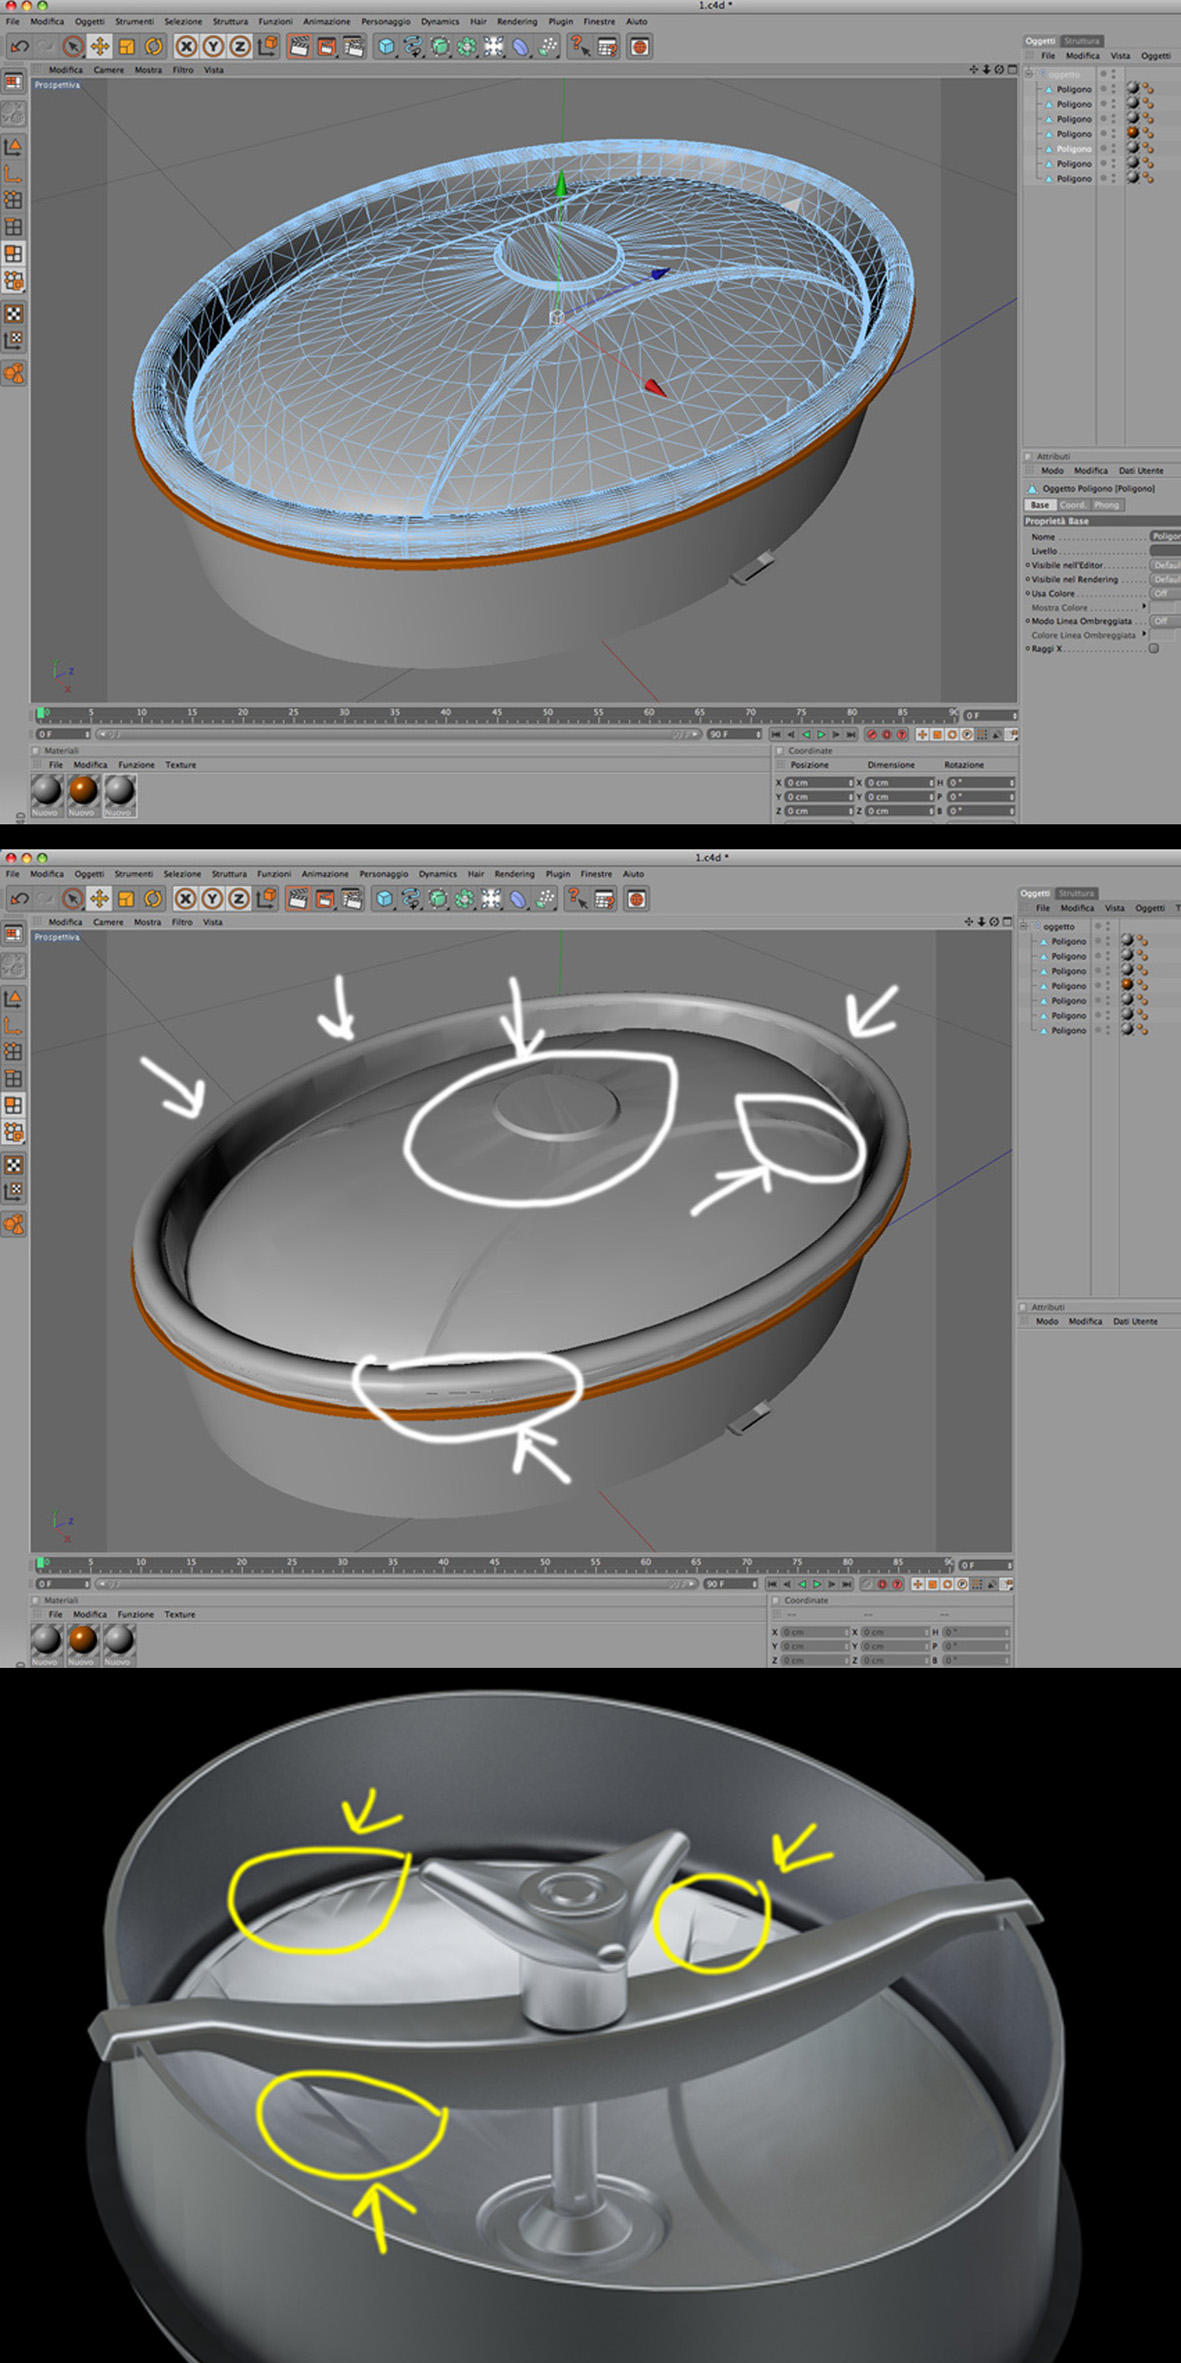Open Texture menu in lower Materiali panel

180,1614
